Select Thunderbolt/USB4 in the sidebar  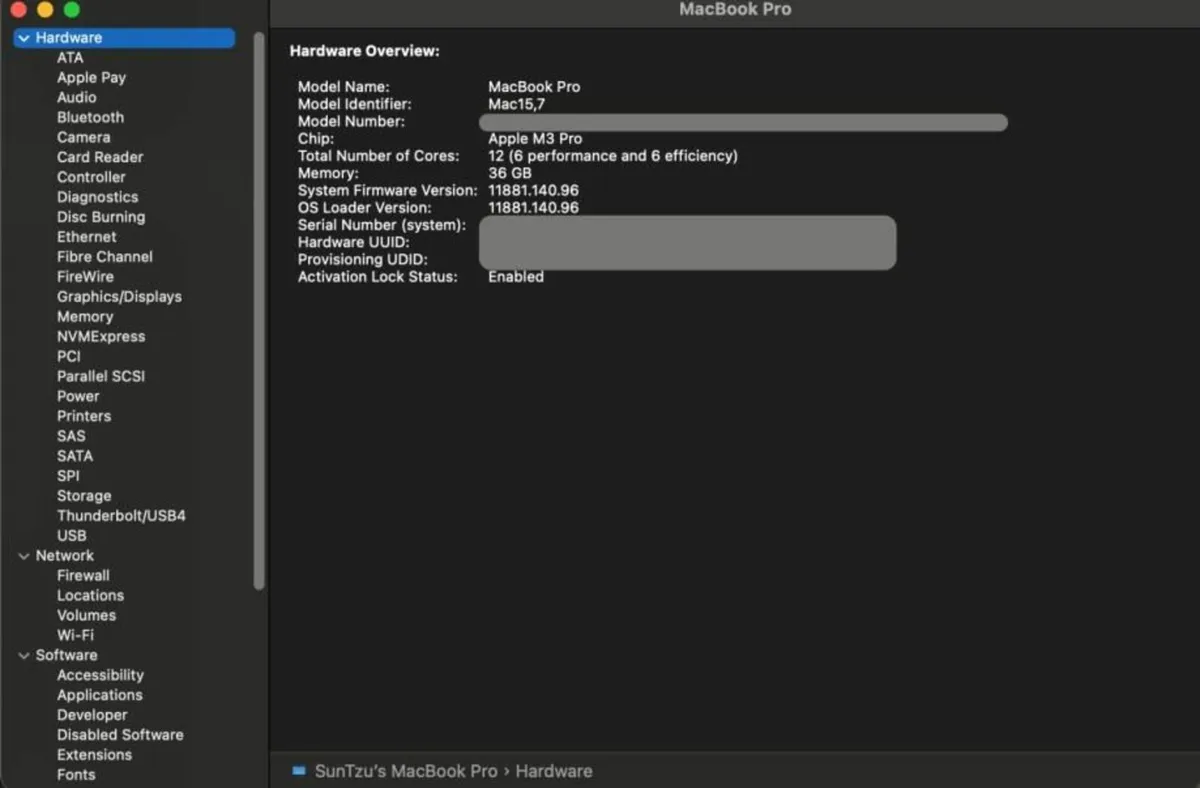121,516
